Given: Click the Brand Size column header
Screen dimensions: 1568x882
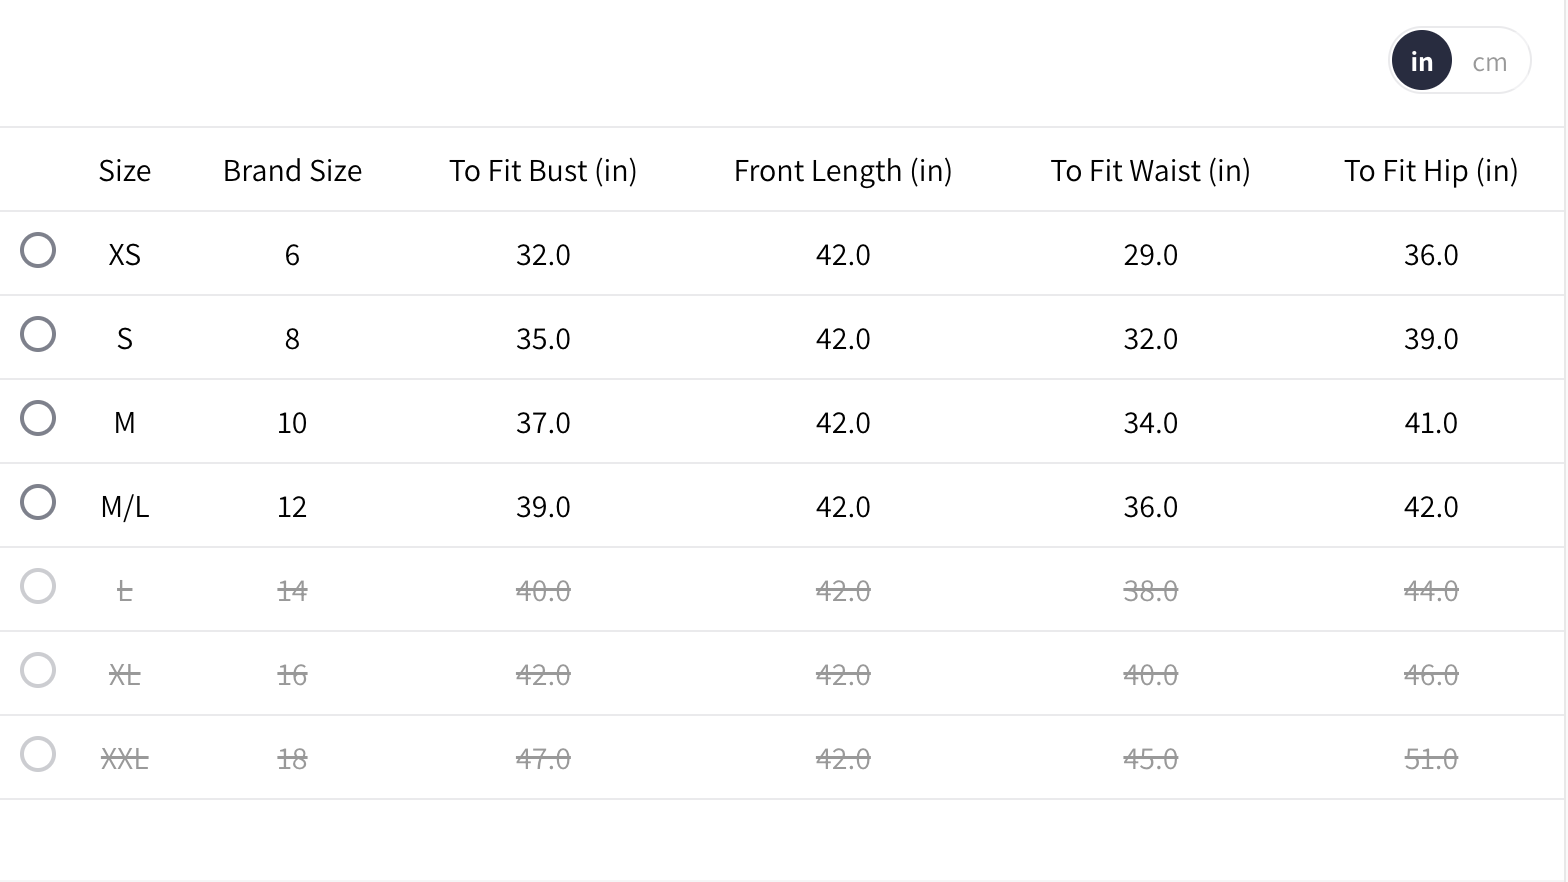Looking at the screenshot, I should [x=292, y=171].
